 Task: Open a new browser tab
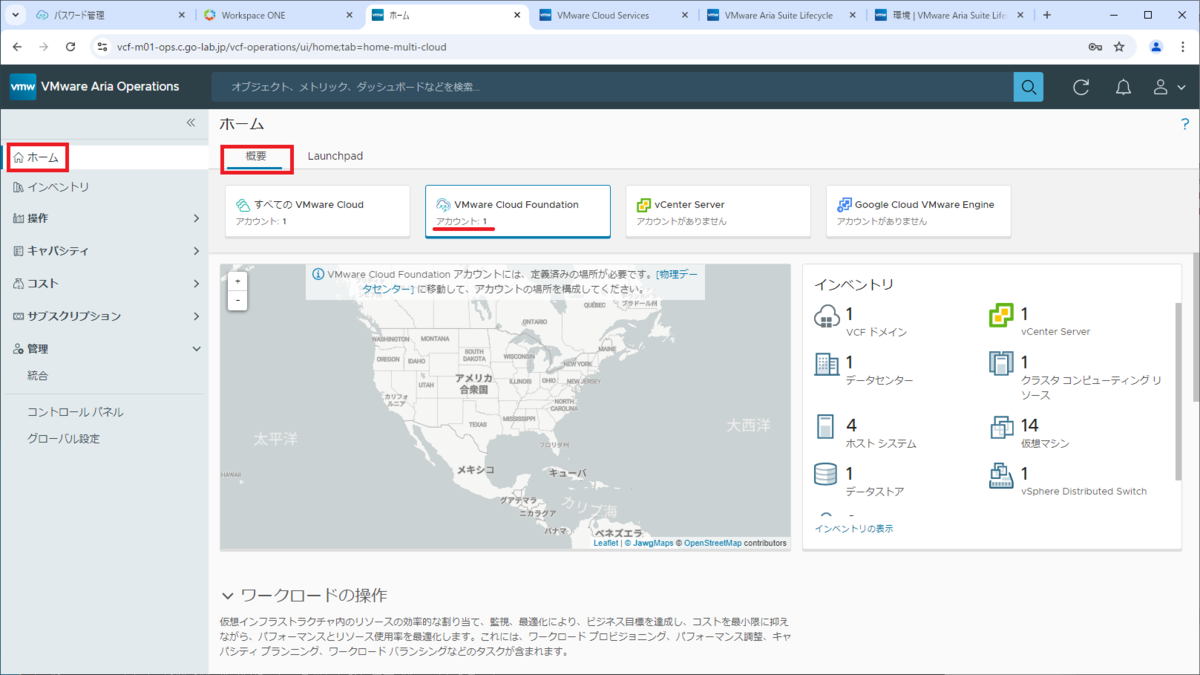(x=1047, y=15)
